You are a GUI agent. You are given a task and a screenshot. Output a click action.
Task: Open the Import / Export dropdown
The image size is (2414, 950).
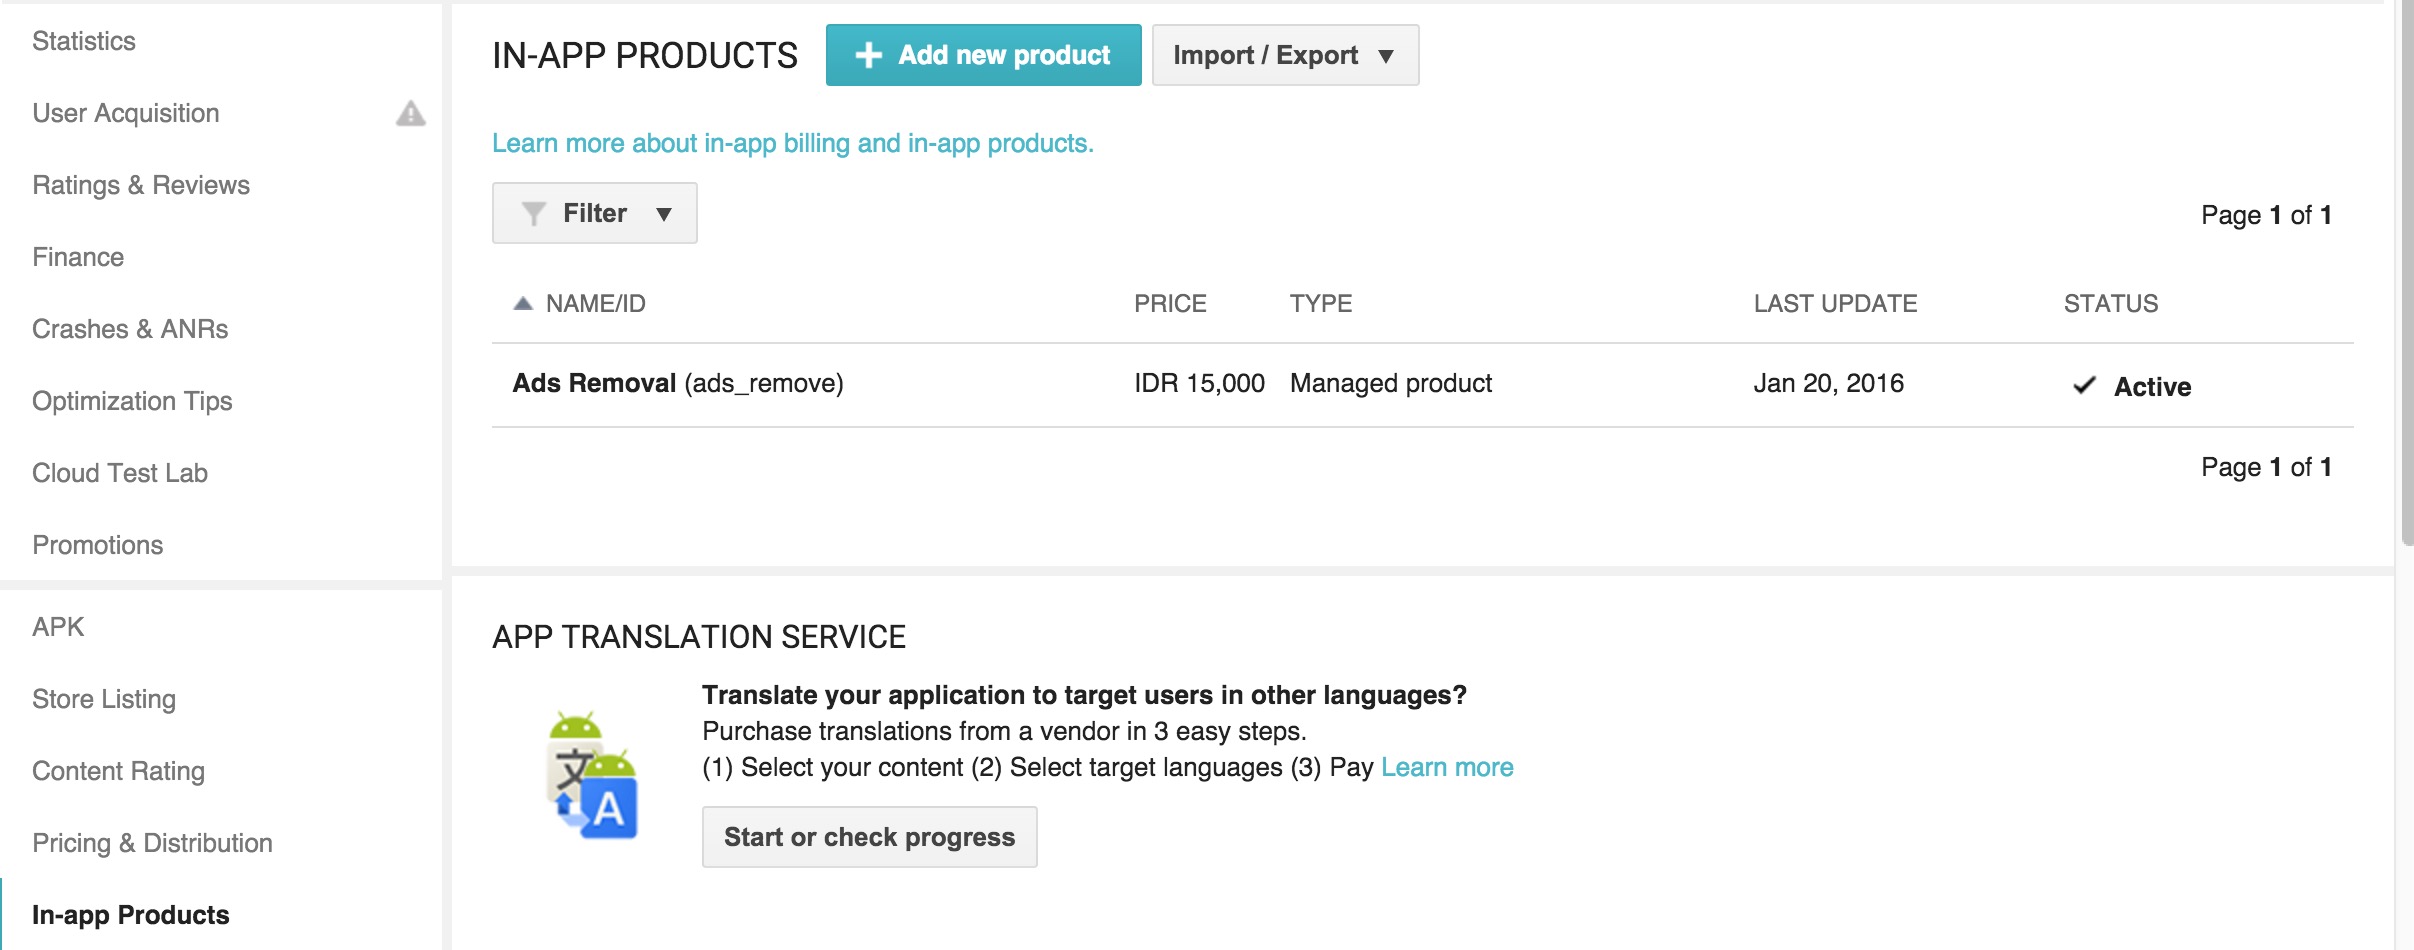point(1284,56)
